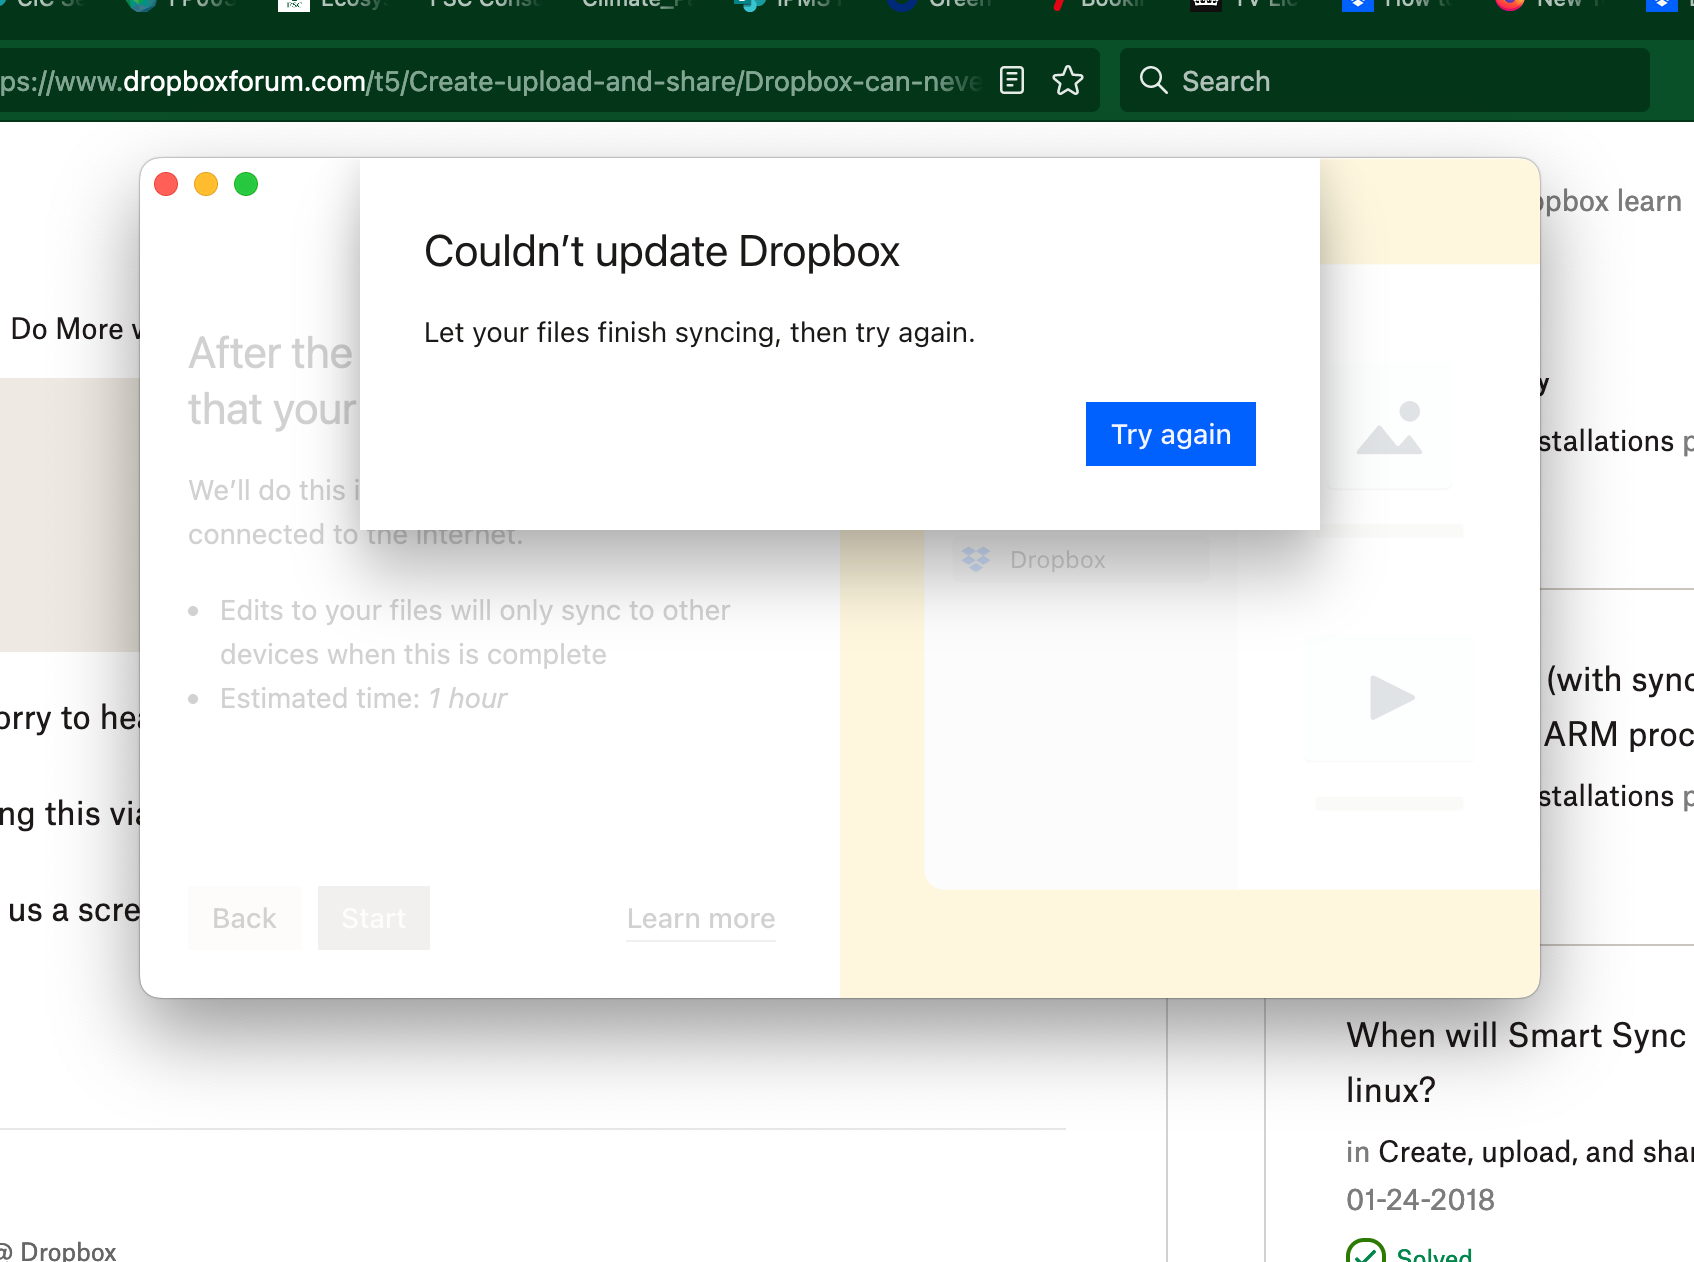
Task: Open 'When will Smart Sync' linux thread
Action: 1516,1062
